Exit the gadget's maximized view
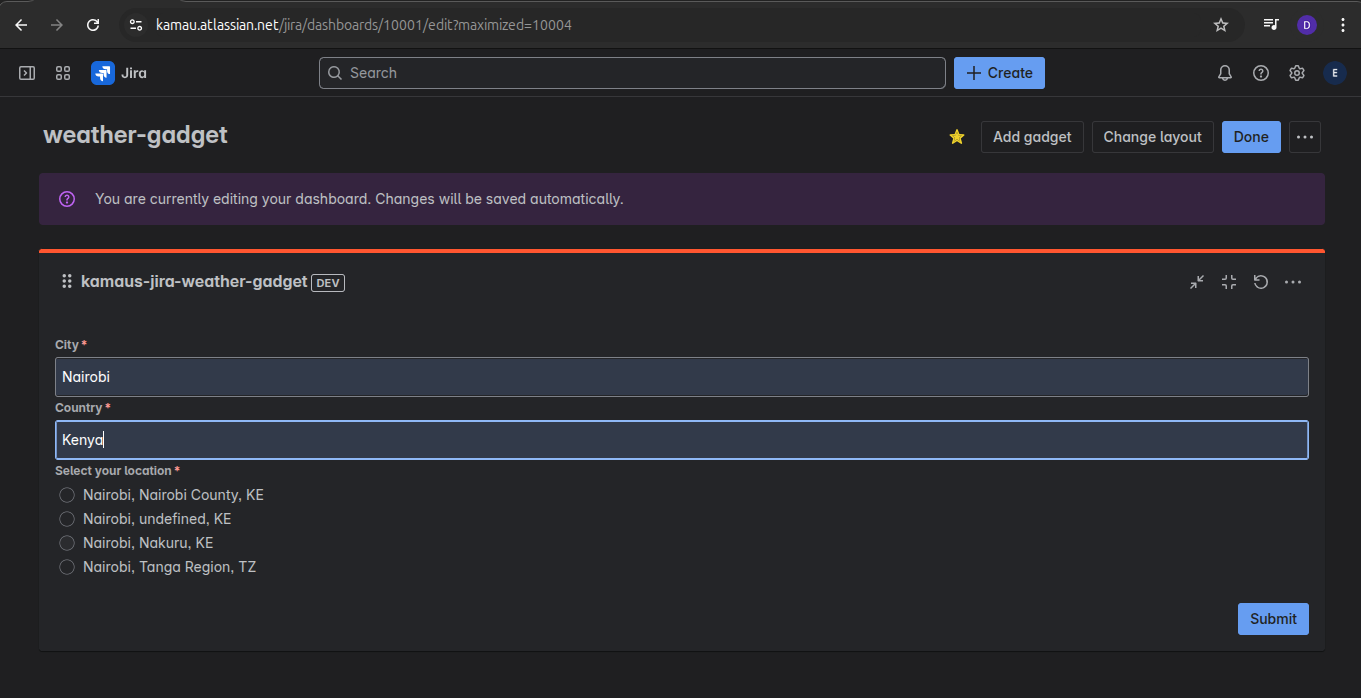 coord(1229,282)
